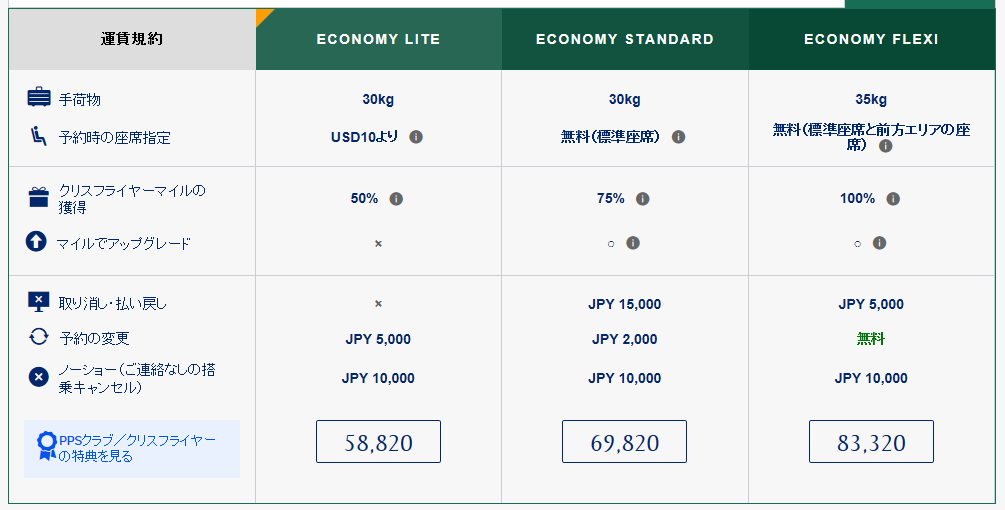This screenshot has width=1005, height=510.
Task: Open upgrade info icon in Economy Flexi column
Action: 879,243
